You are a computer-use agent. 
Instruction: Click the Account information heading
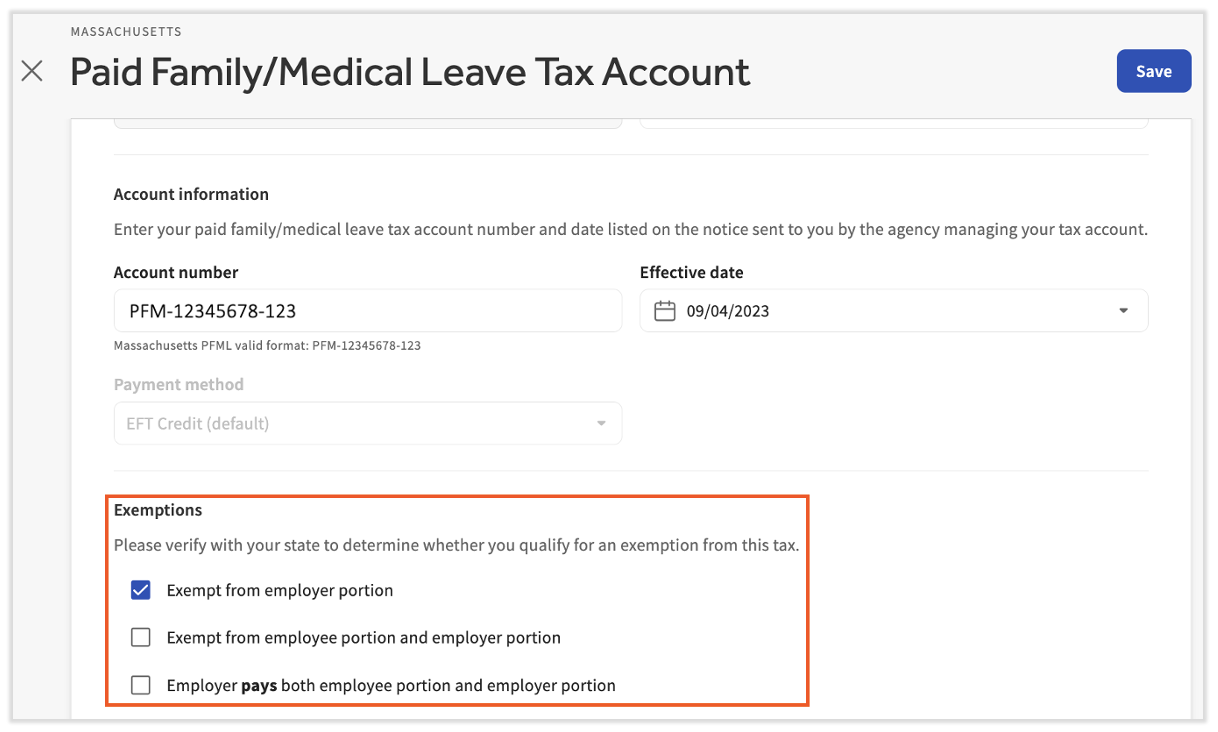tap(191, 194)
